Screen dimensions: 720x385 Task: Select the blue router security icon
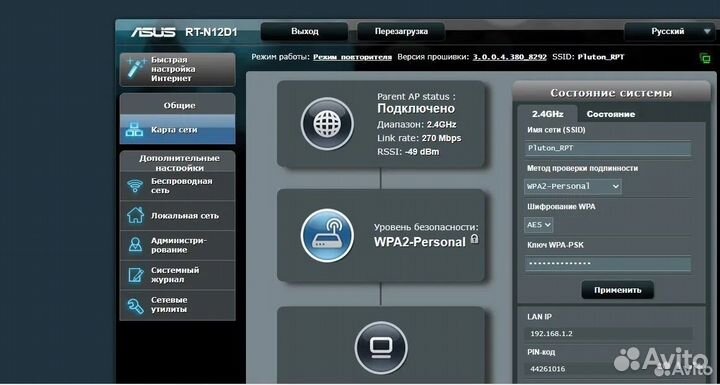tap(327, 235)
